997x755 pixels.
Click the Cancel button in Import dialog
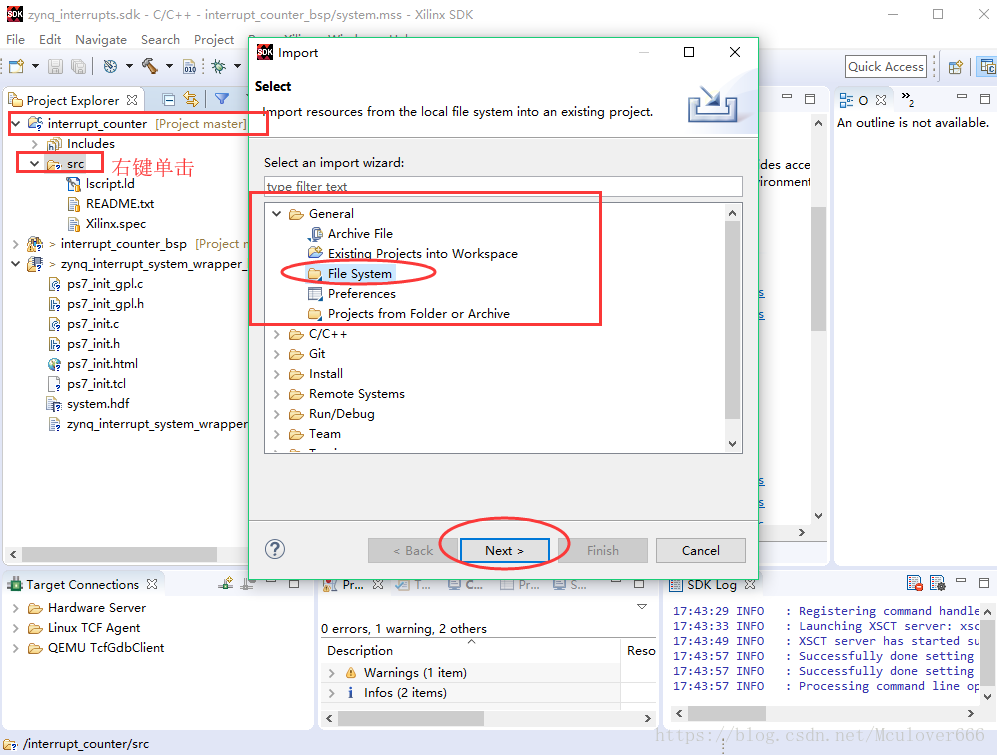701,551
